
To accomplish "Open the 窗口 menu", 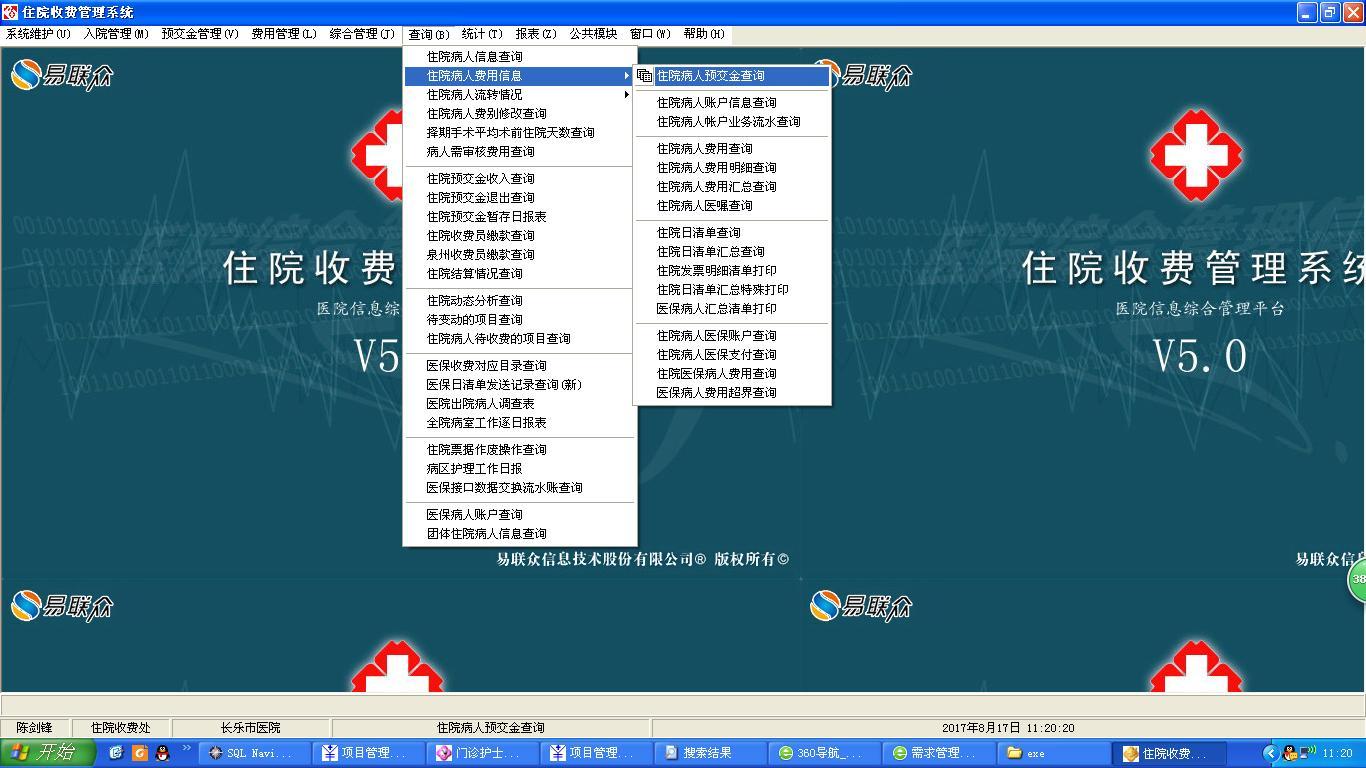I will pos(650,34).
